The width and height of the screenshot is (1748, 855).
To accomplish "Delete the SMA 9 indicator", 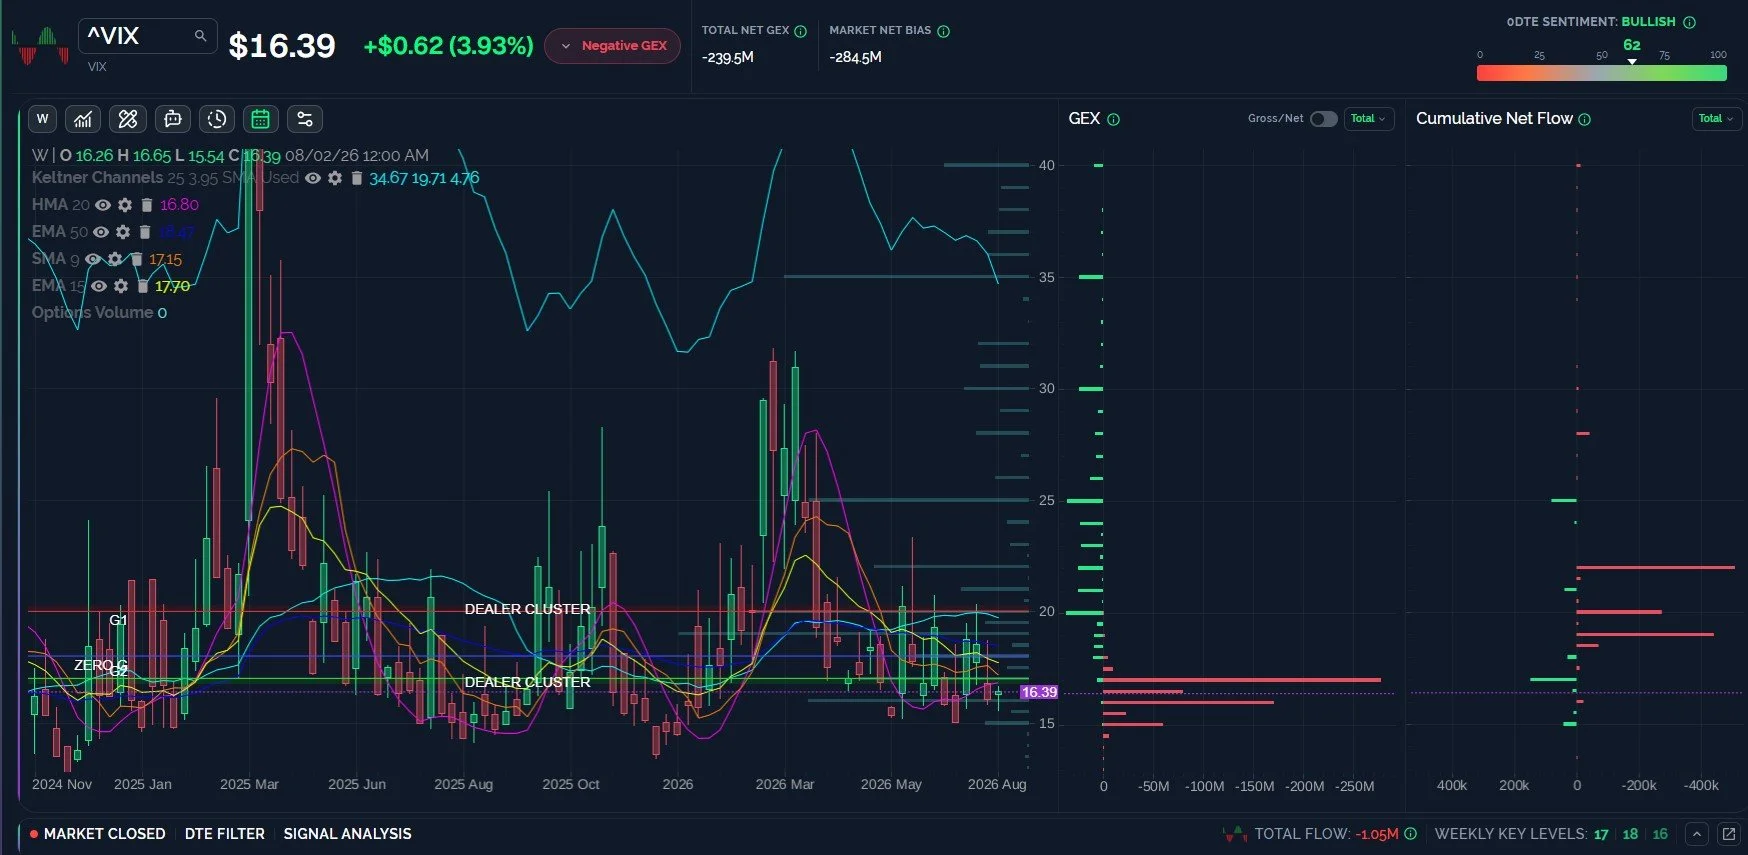I will [x=136, y=259].
